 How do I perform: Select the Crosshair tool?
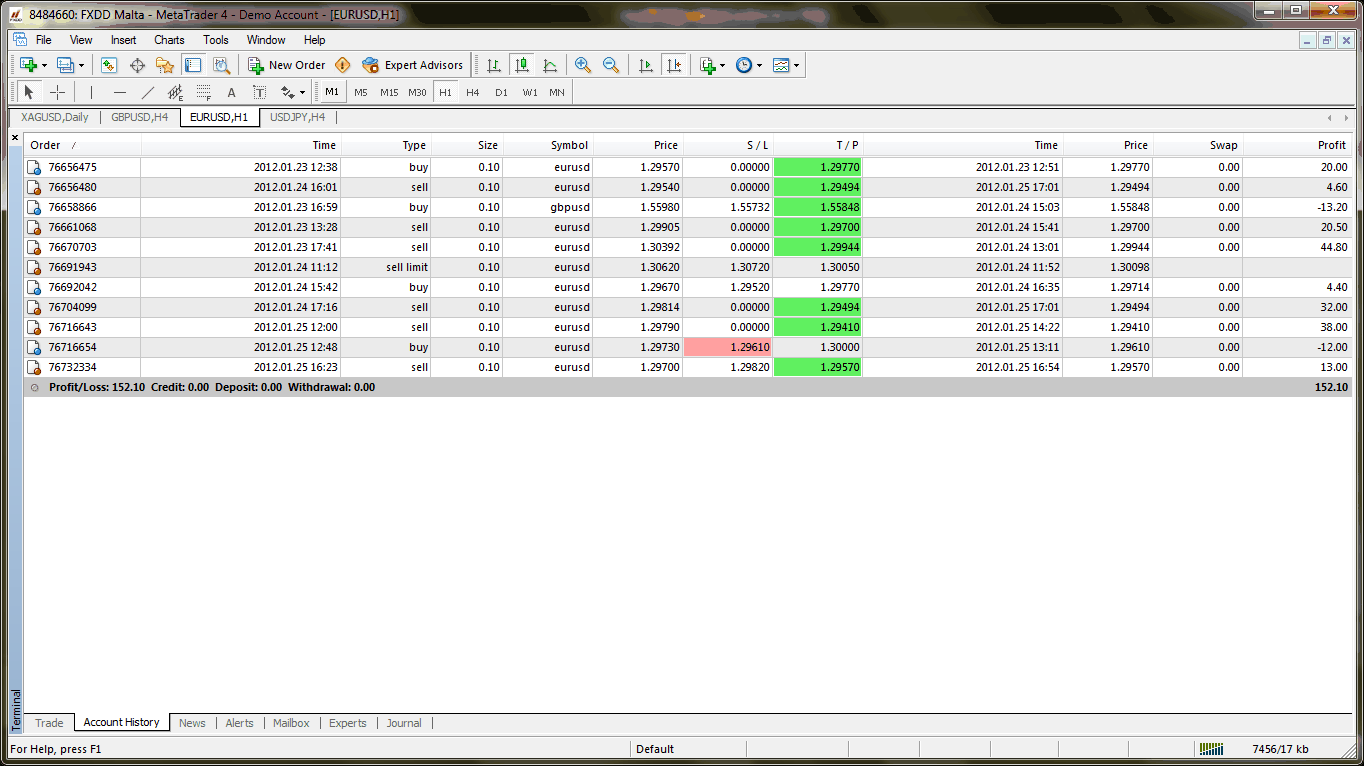pyautogui.click(x=57, y=92)
